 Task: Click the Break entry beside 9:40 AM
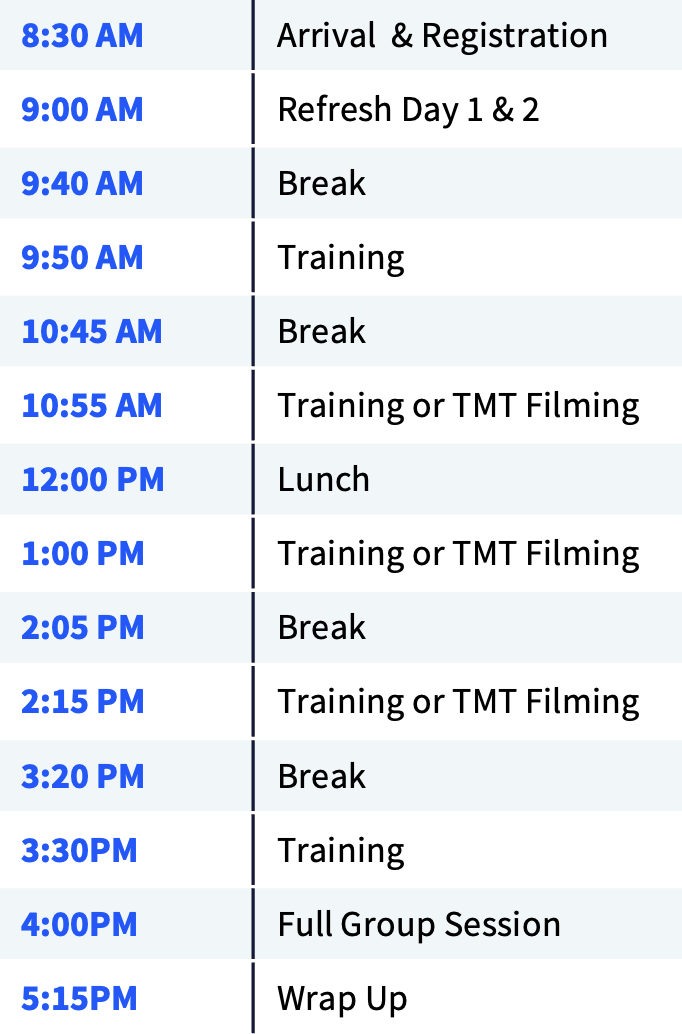(x=321, y=184)
